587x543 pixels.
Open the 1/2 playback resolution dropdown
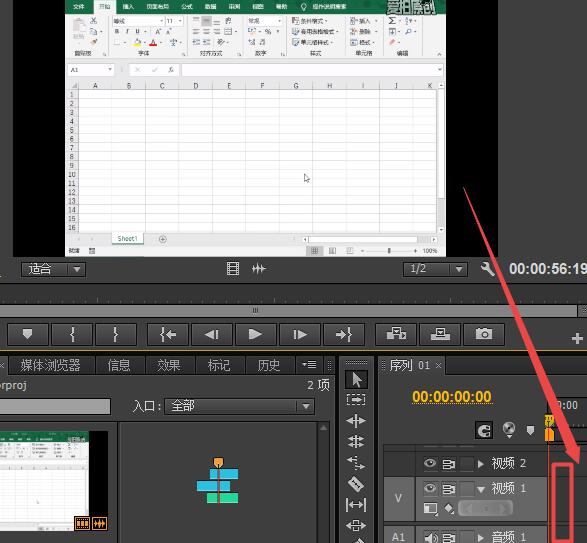tap(435, 269)
